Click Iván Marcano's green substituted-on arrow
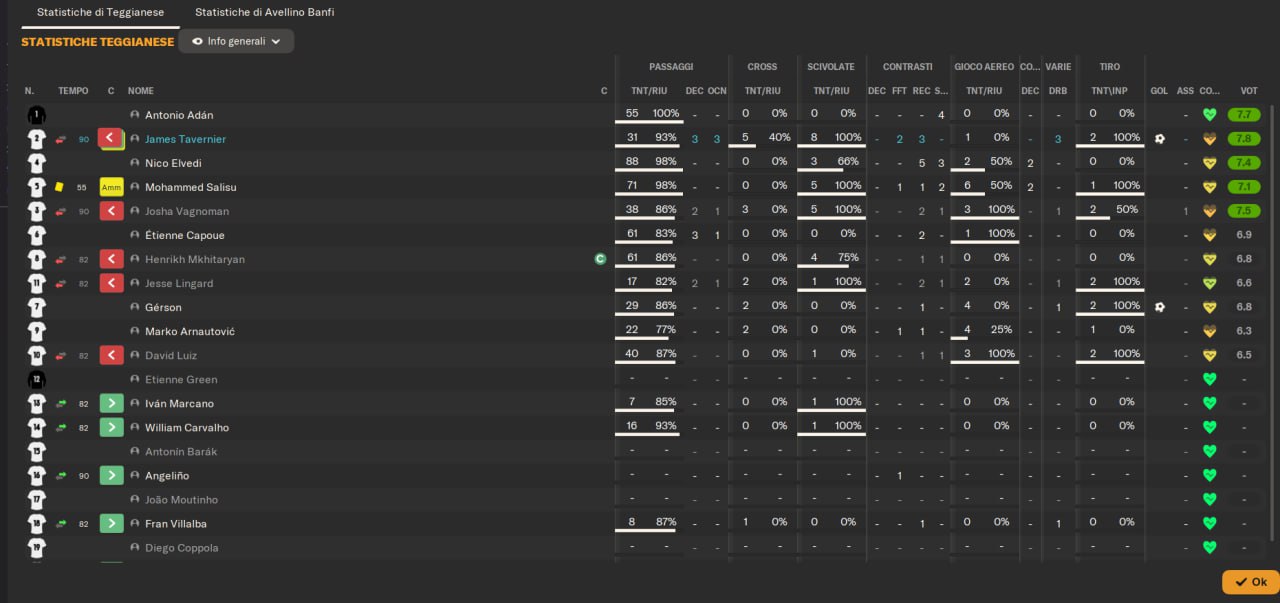 tap(111, 403)
